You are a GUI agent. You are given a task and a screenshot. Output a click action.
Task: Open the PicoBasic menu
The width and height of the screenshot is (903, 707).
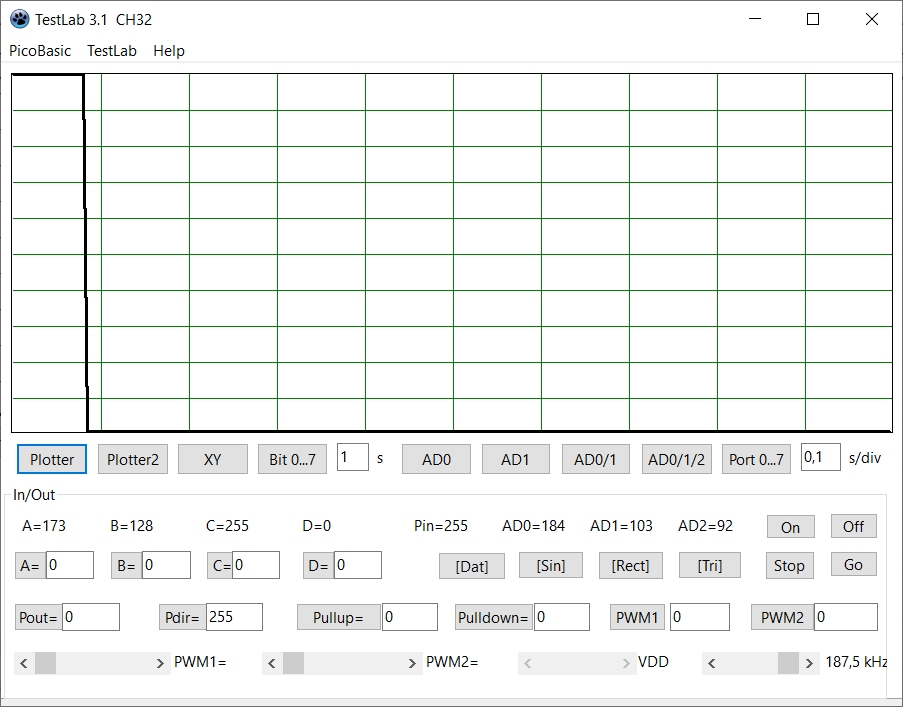[x=40, y=51]
